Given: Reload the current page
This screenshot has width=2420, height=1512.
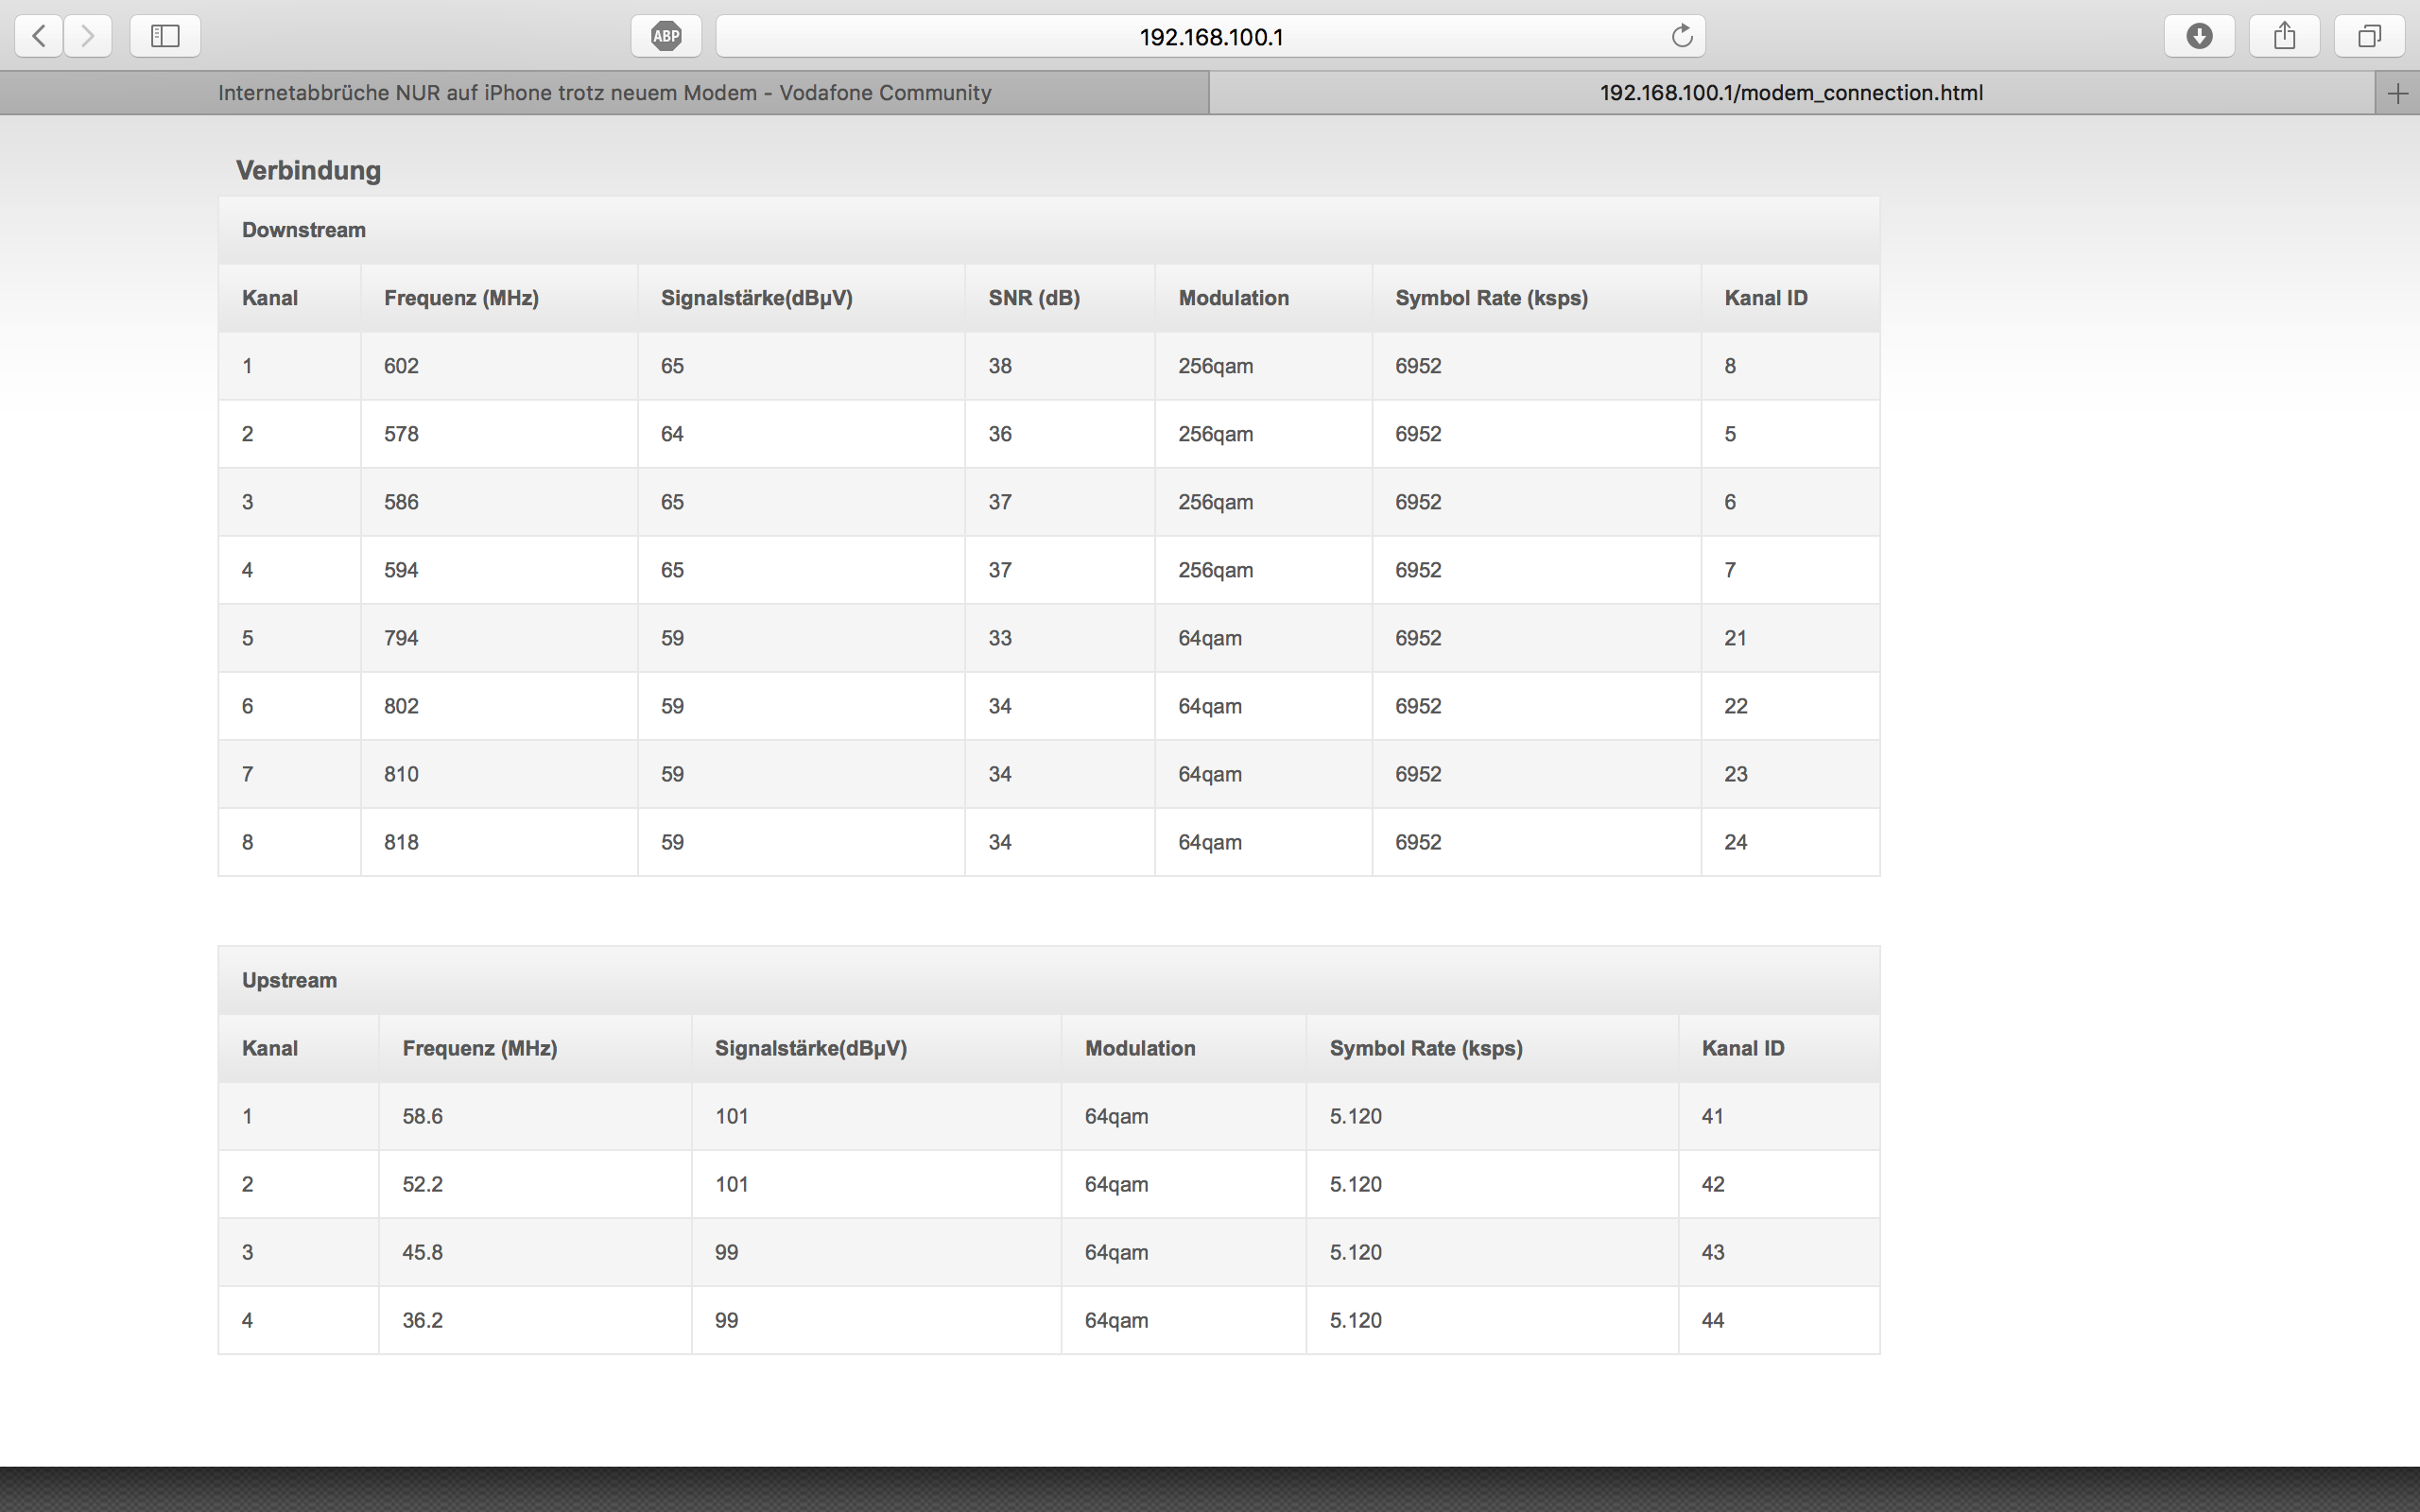Looking at the screenshot, I should click(1682, 36).
